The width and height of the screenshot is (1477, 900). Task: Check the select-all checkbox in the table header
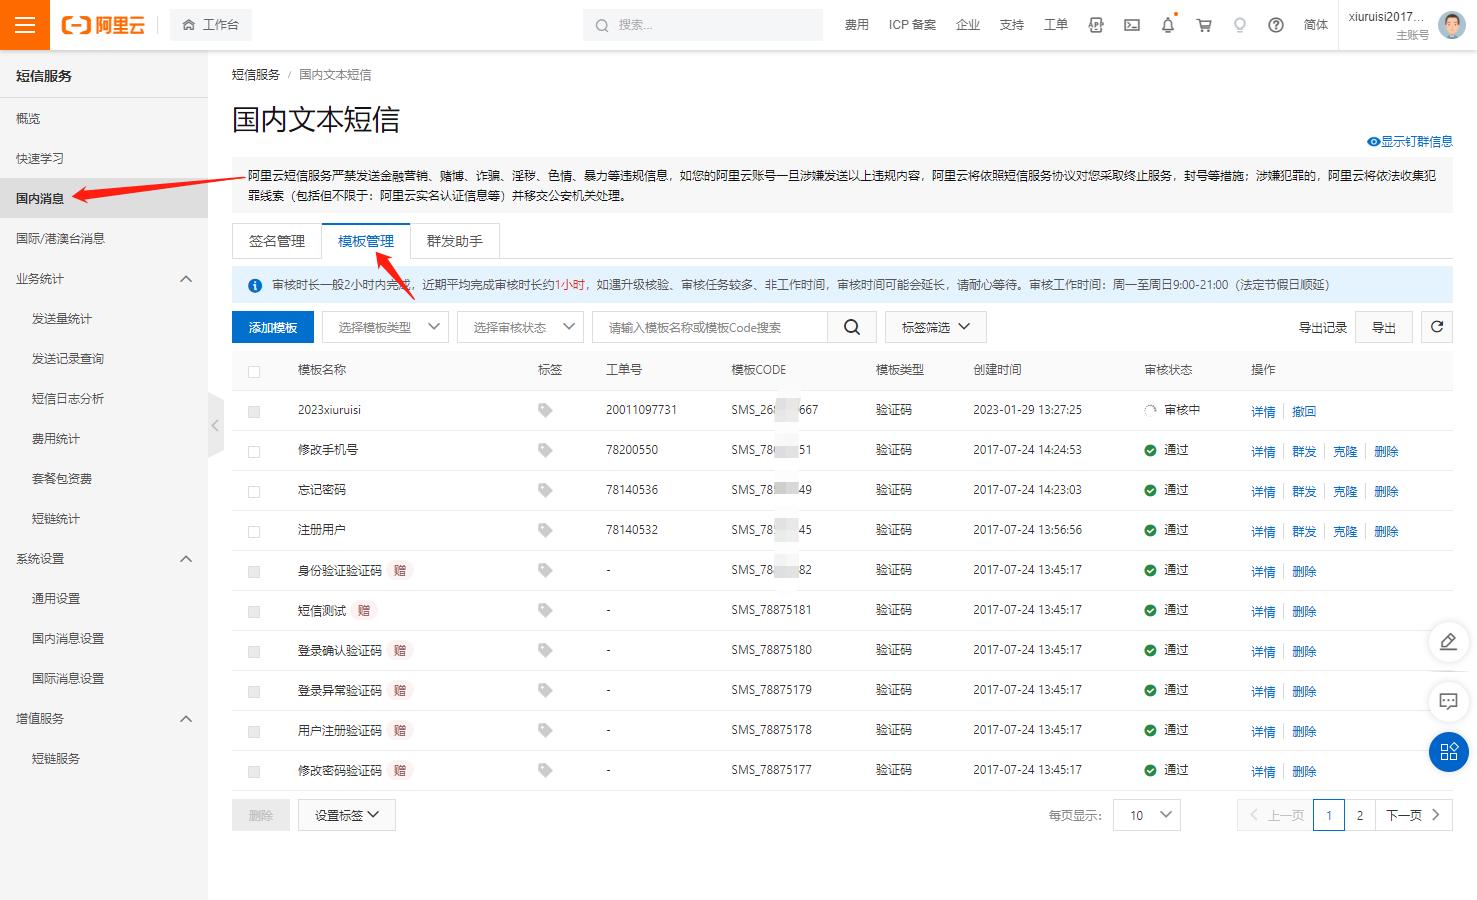point(254,369)
